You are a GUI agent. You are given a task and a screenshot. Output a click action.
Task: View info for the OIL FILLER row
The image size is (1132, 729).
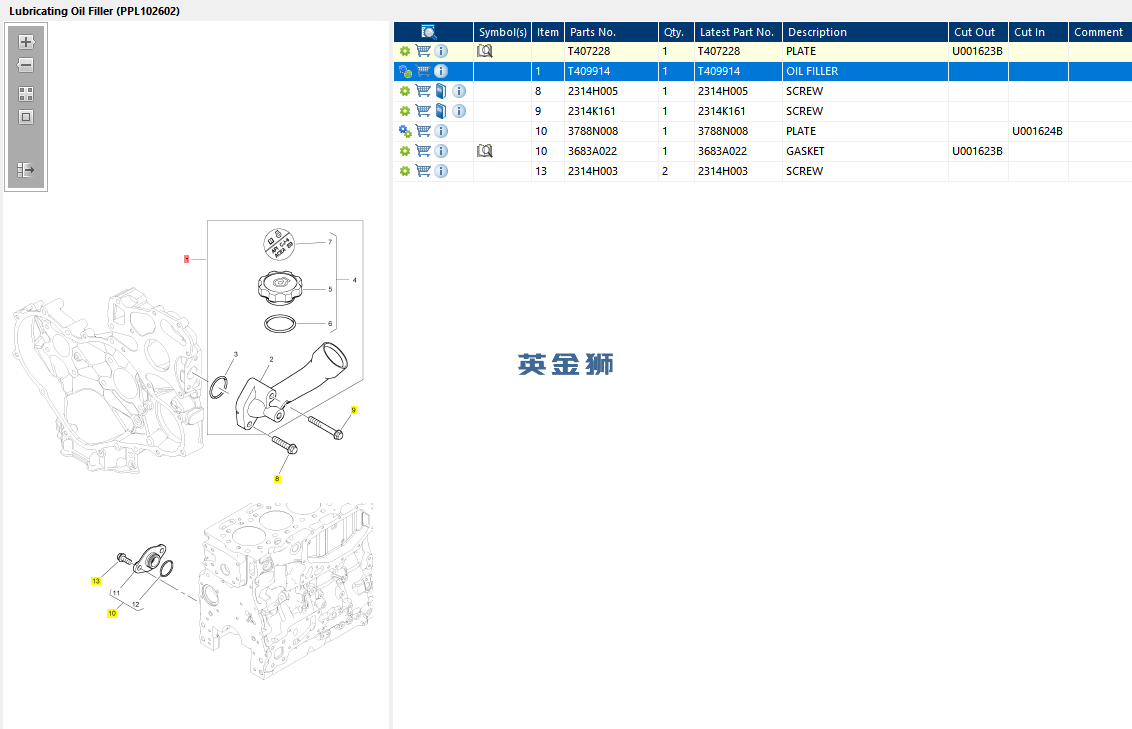point(441,71)
